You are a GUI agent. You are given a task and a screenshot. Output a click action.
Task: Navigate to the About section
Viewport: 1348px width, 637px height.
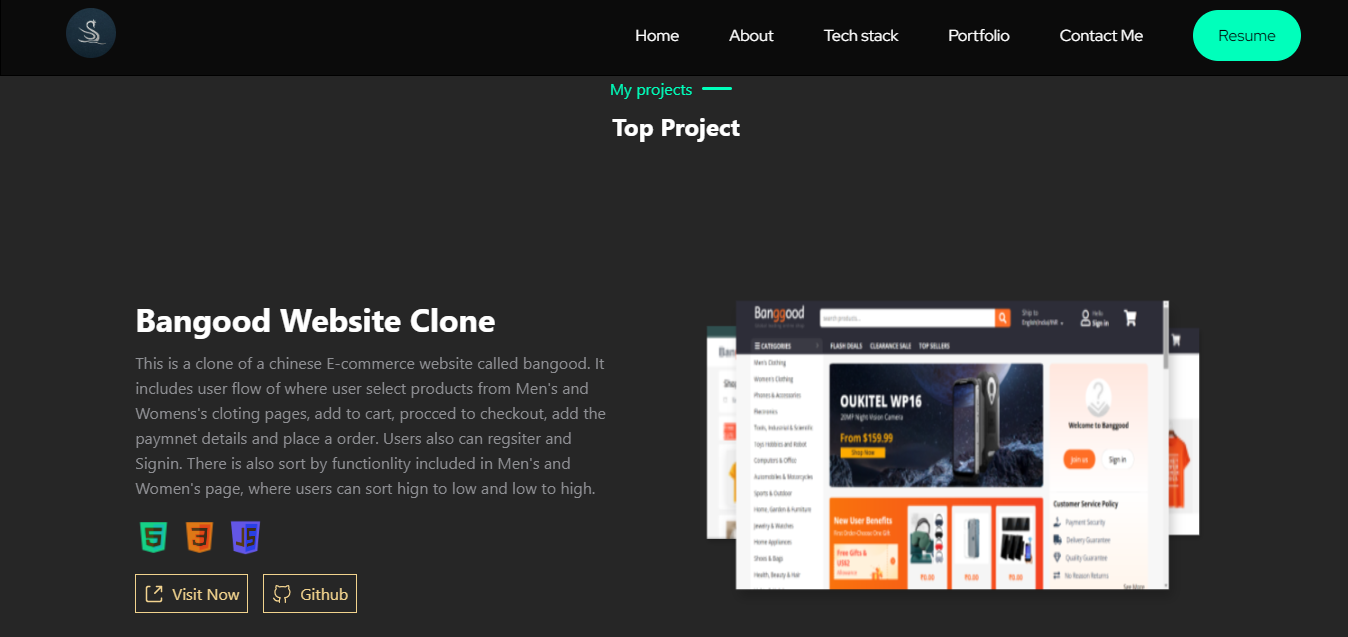pos(751,35)
